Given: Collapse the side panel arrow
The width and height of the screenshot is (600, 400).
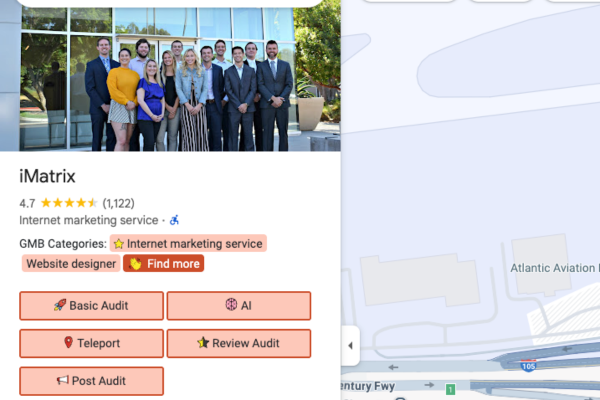Looking at the screenshot, I should click(x=350, y=346).
